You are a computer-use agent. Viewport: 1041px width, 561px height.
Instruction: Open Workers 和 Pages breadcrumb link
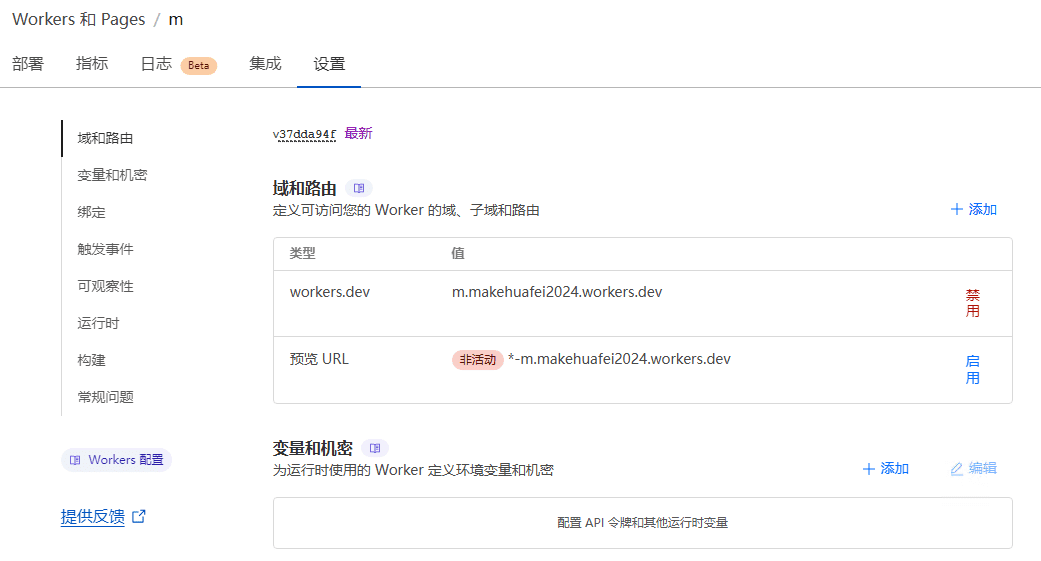(x=78, y=19)
